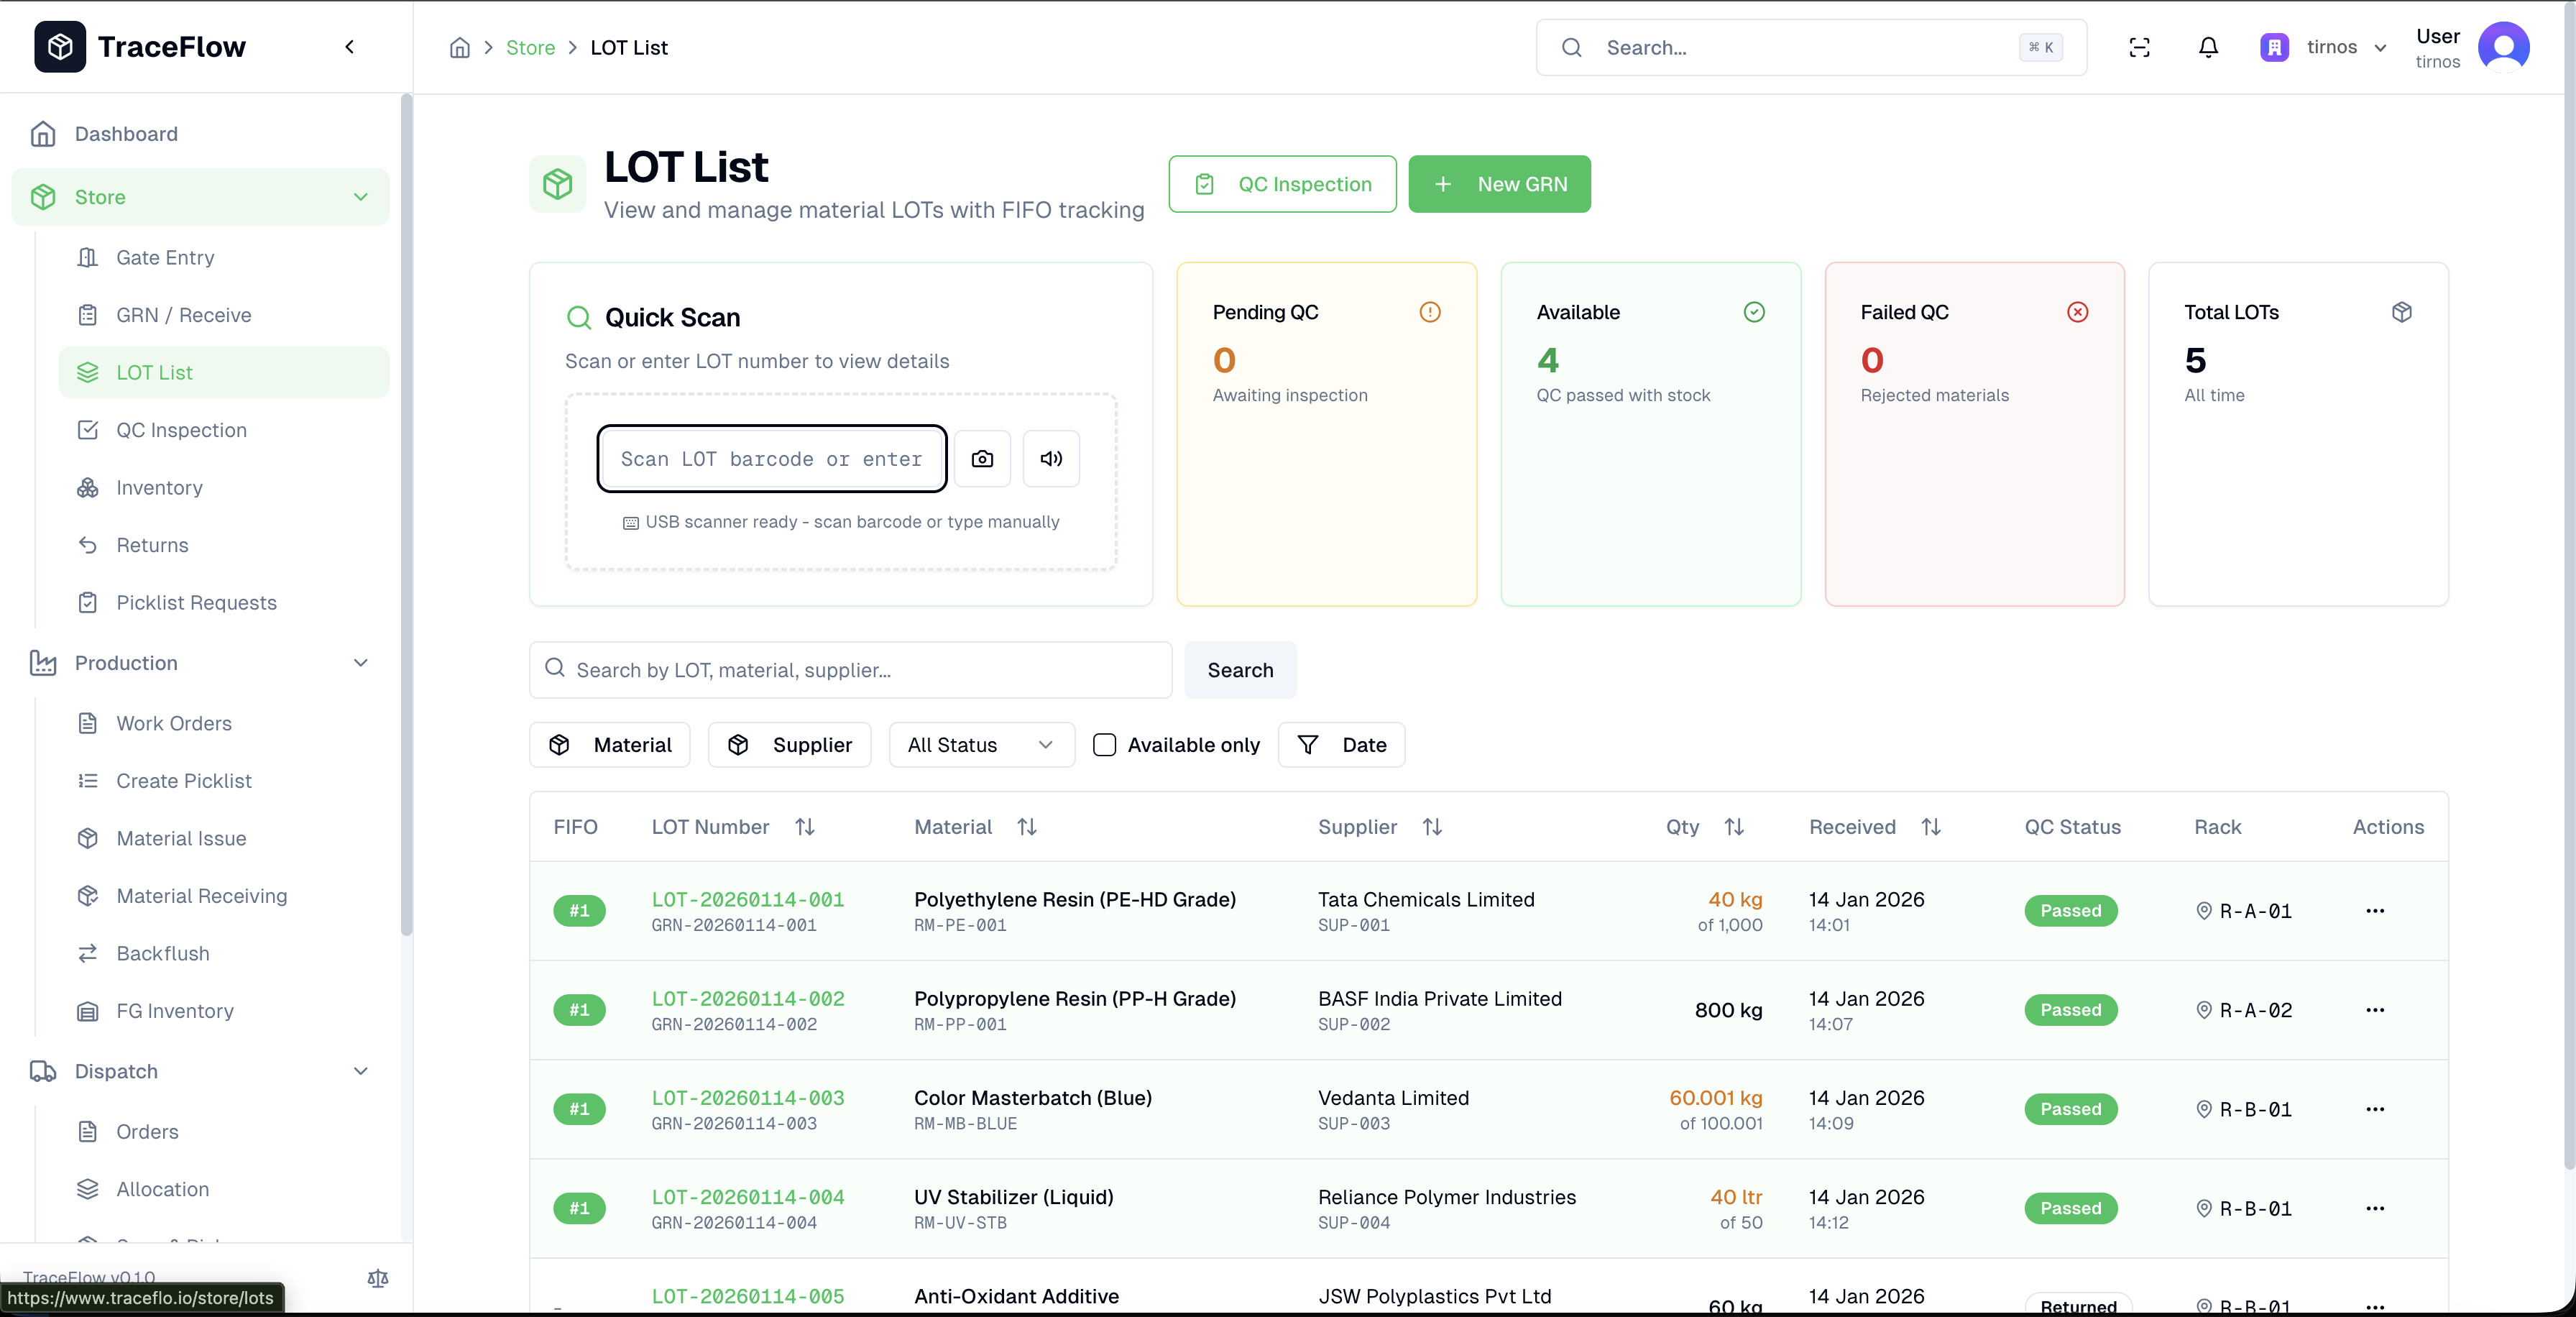Click the scales icon beside the version text

(x=378, y=1278)
